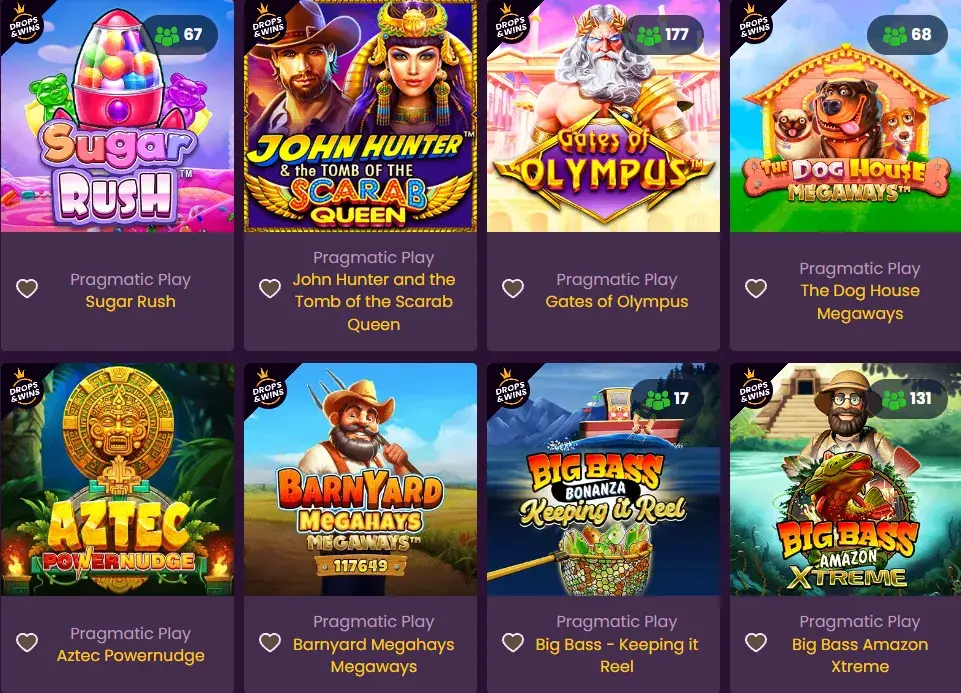Favorite Sugar Rush with the heart icon
Viewport: 961px width, 693px height.
click(x=27, y=288)
